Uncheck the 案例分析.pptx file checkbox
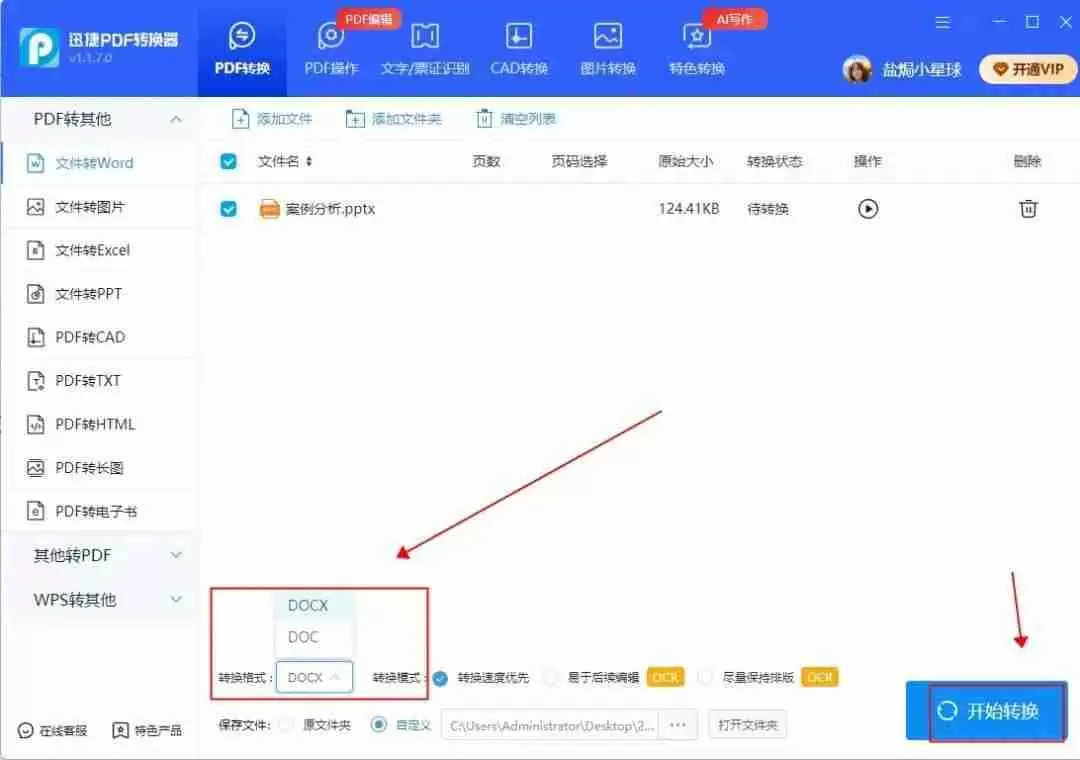This screenshot has height=760, width=1080. point(228,209)
